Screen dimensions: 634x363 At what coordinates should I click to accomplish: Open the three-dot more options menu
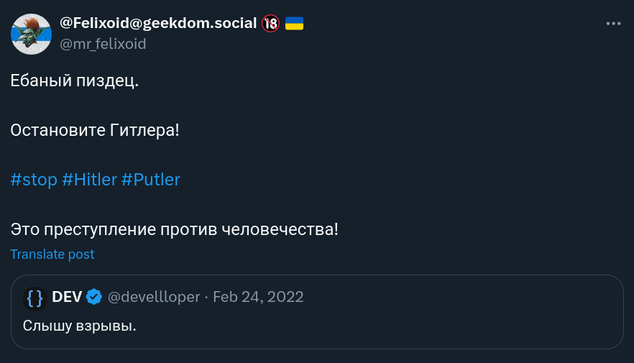pos(613,24)
